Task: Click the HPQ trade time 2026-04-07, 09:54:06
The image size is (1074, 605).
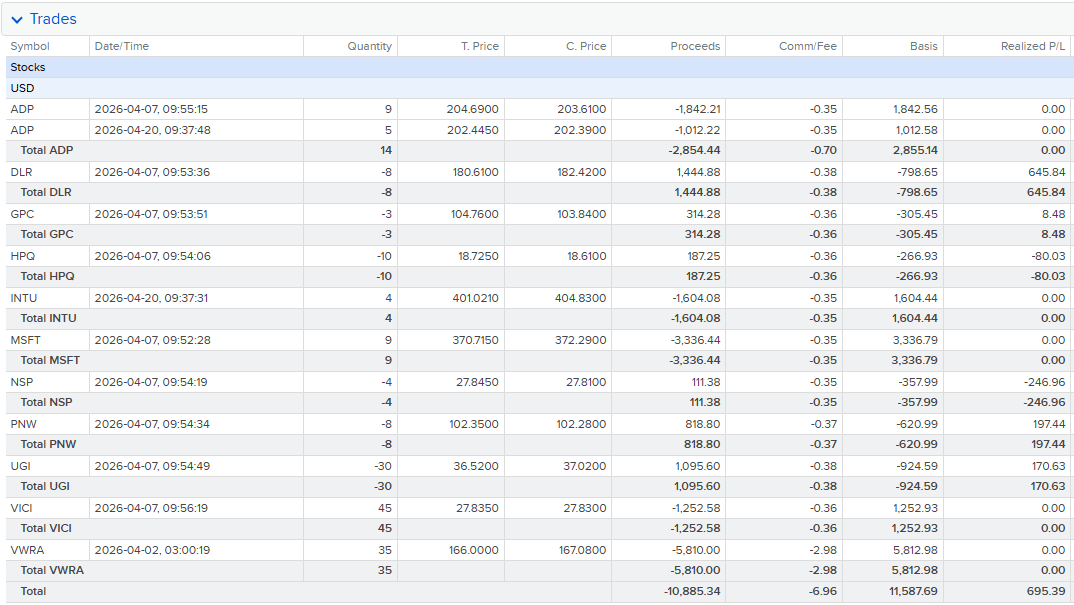Action: pos(153,256)
